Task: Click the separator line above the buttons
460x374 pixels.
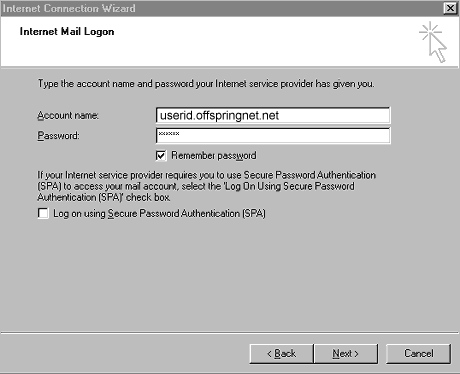Action: [230, 332]
